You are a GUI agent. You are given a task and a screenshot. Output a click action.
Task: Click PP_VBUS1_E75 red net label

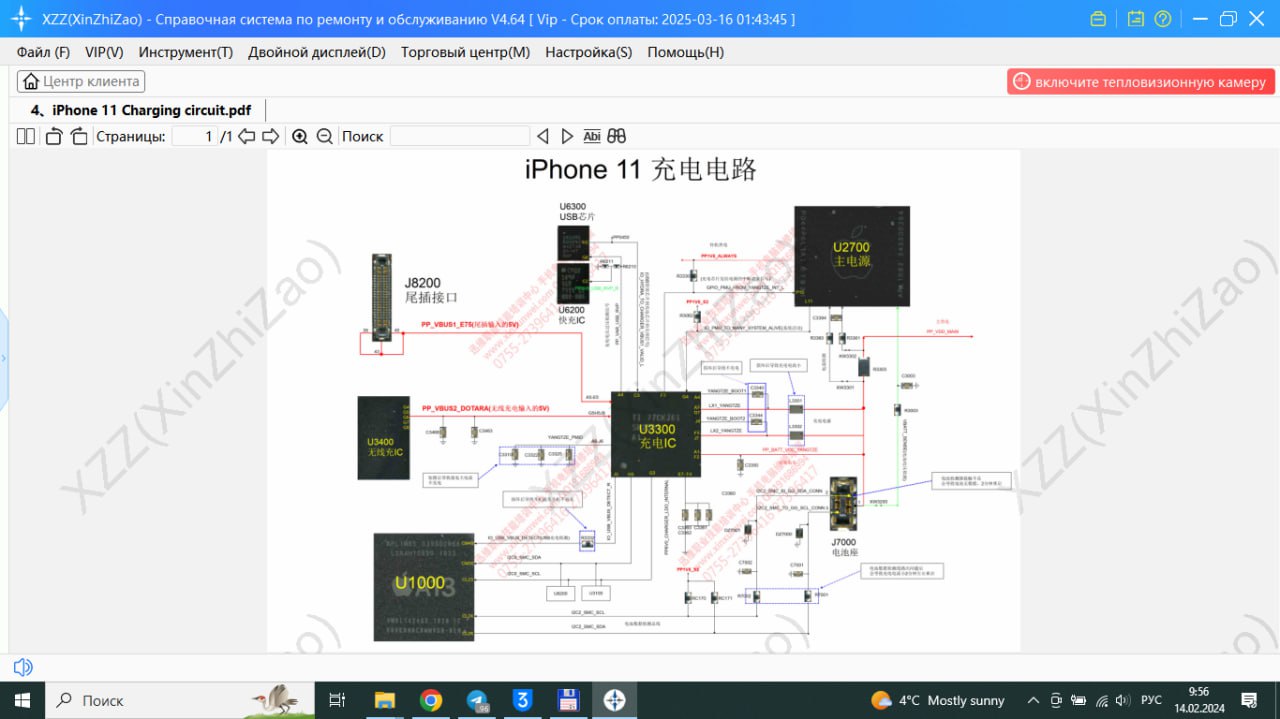470,324
